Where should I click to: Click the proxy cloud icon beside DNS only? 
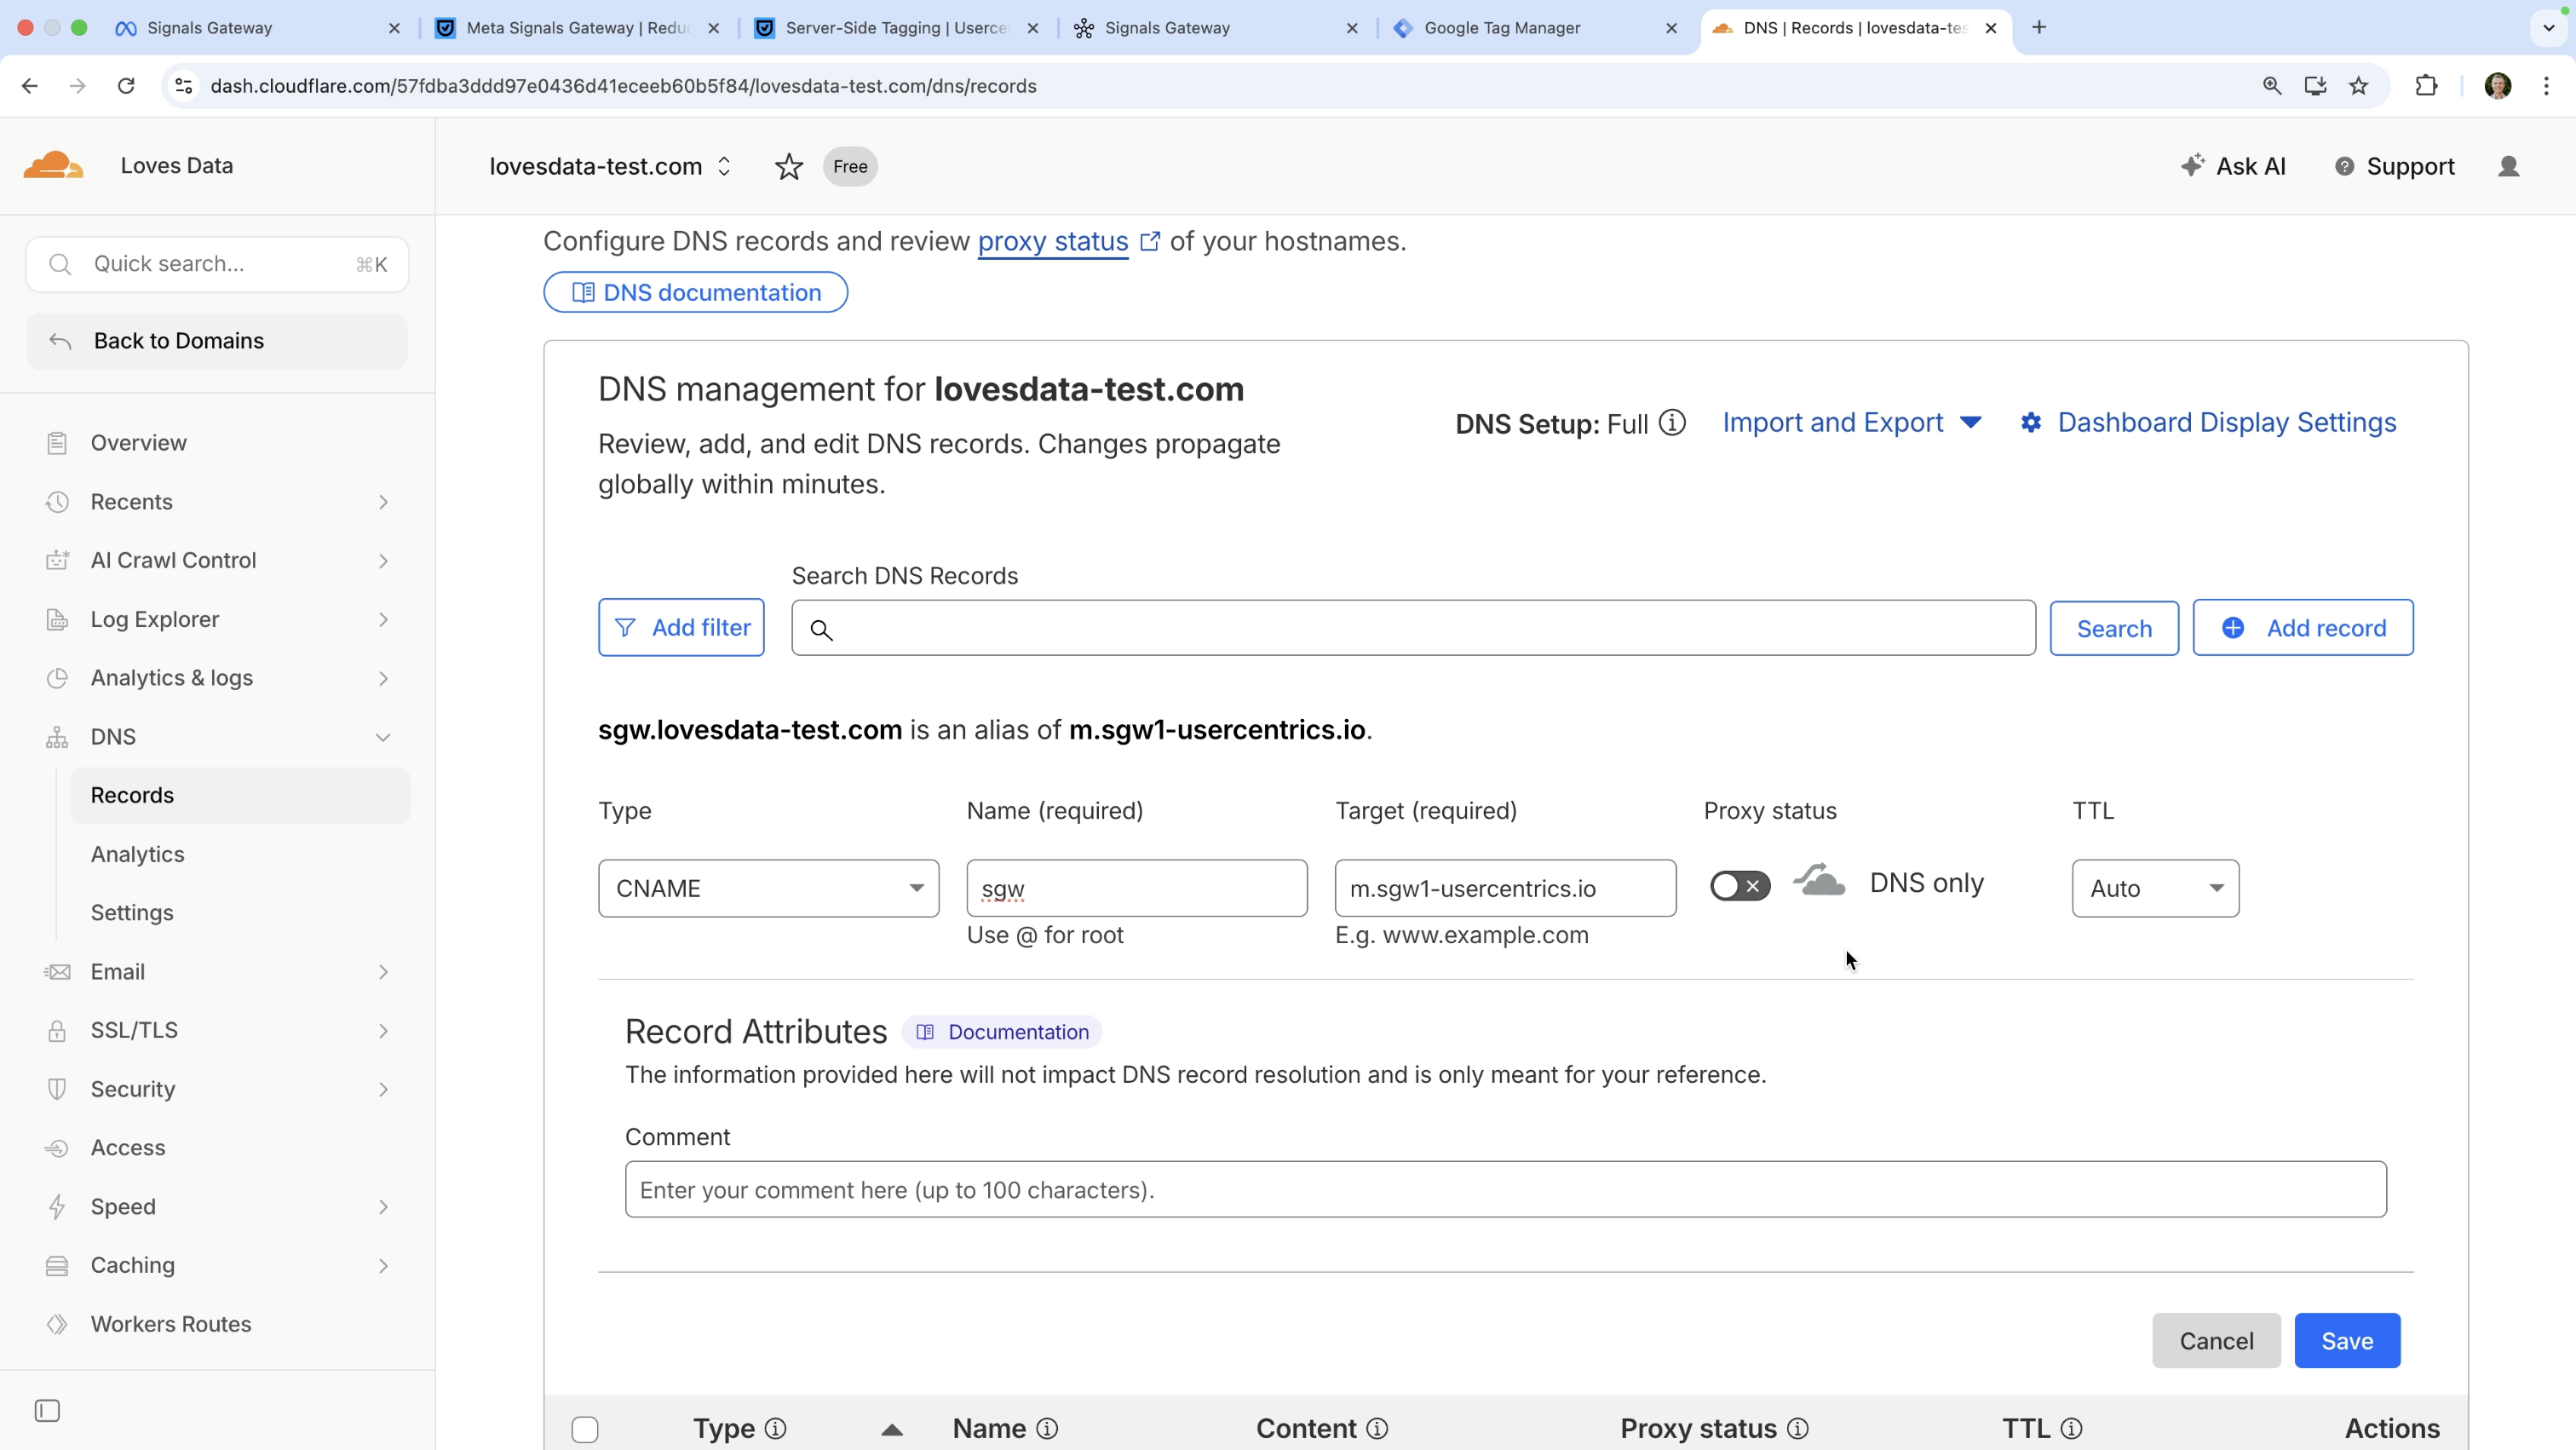point(1819,882)
